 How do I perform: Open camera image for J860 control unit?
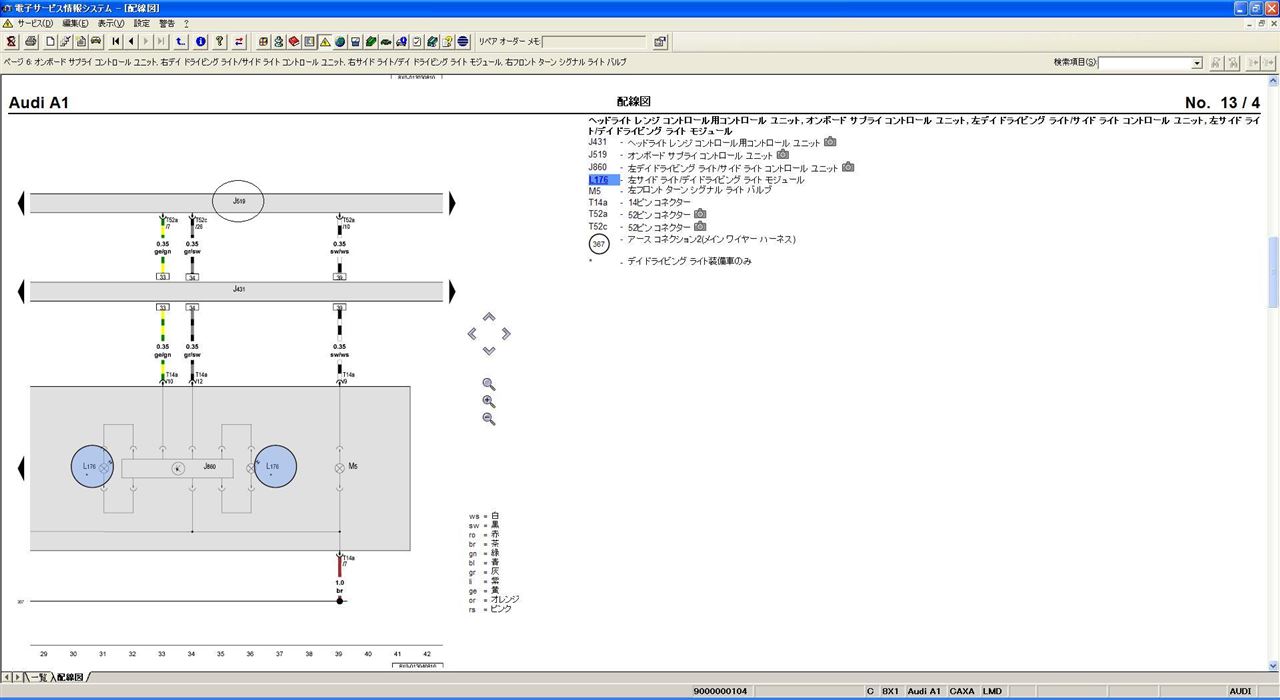point(848,167)
